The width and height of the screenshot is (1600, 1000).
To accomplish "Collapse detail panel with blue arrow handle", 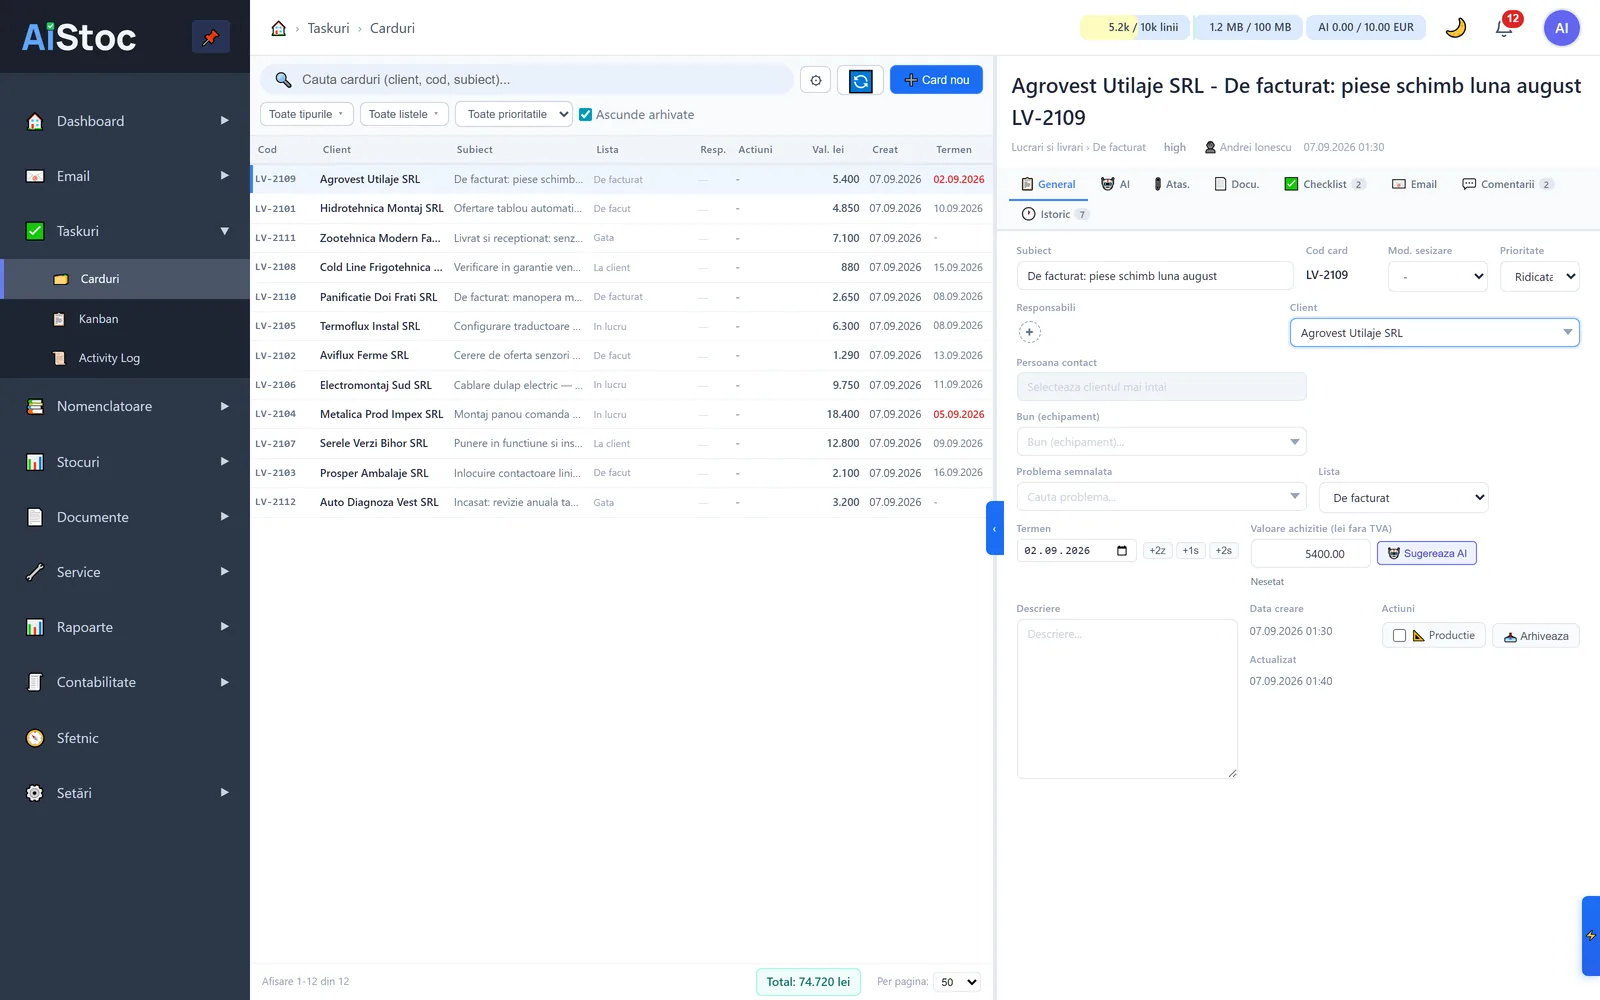I will (994, 528).
